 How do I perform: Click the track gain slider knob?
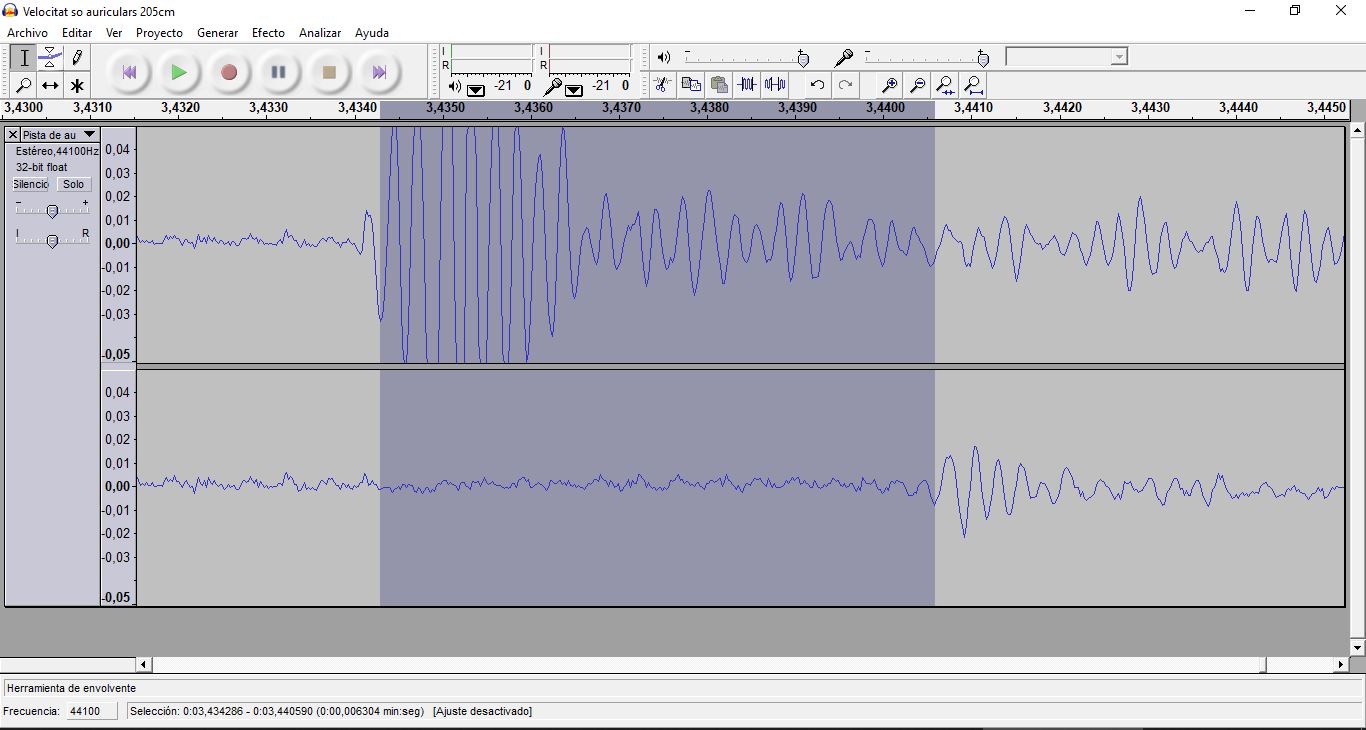pos(52,210)
